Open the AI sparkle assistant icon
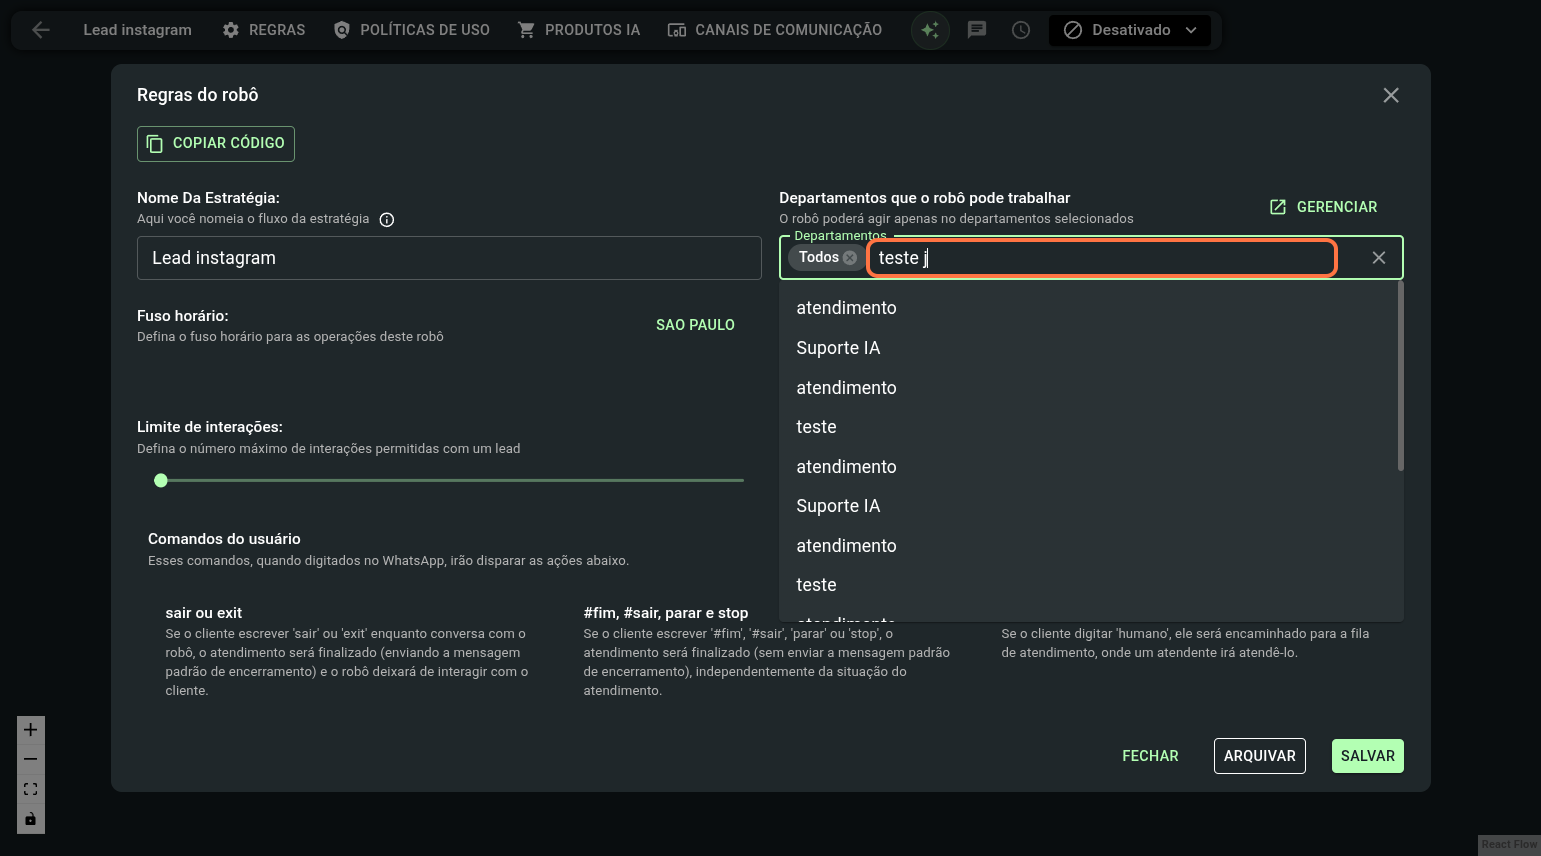Screen dimensions: 1541x856 tap(930, 30)
